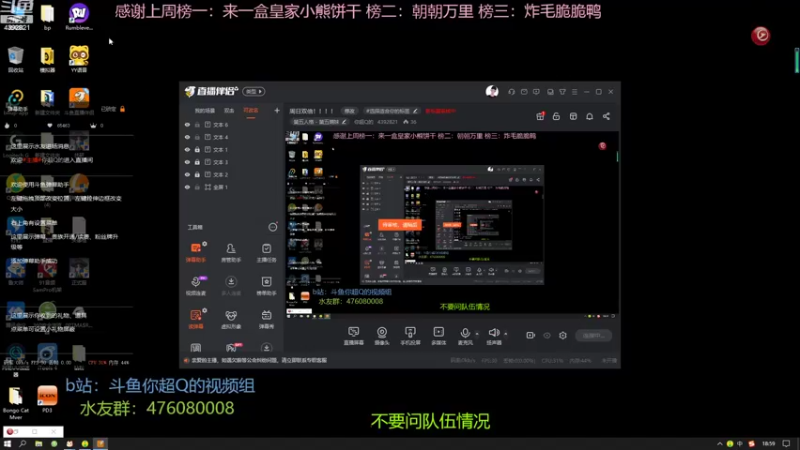Open the 视频连麦 video co-stream tool
The width and height of the screenshot is (800, 450).
tap(195, 286)
